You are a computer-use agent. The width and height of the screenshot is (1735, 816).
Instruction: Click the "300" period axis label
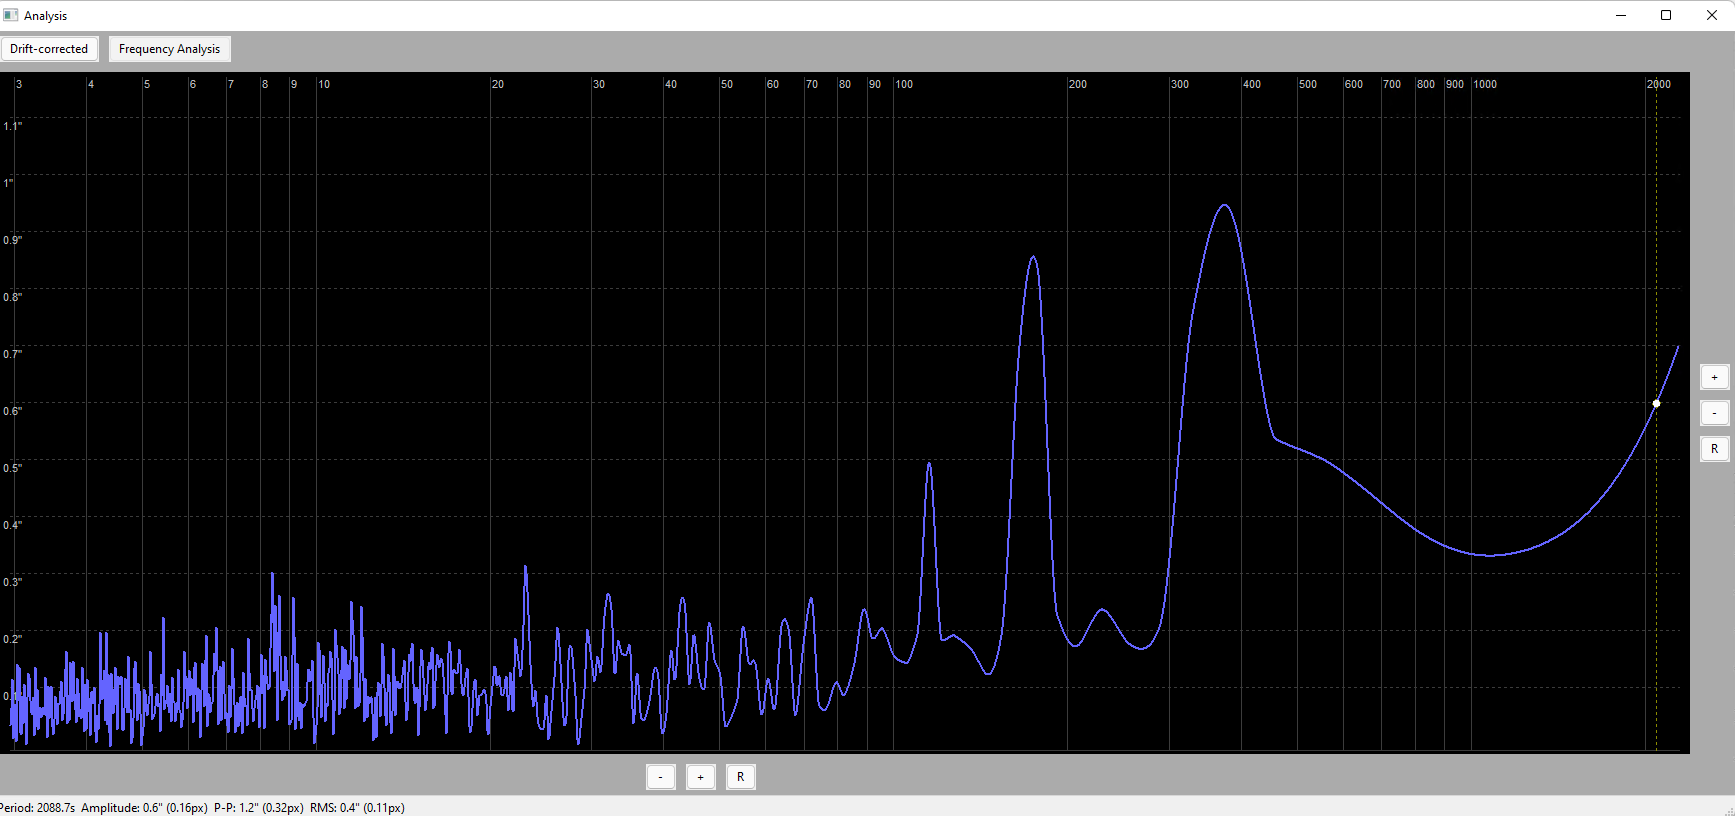pos(1180,84)
